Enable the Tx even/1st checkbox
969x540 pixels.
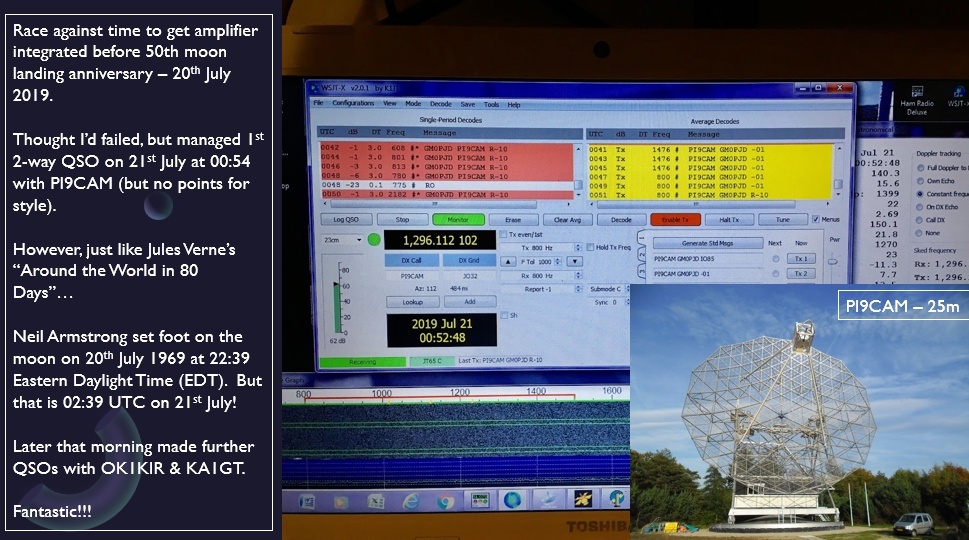503,234
